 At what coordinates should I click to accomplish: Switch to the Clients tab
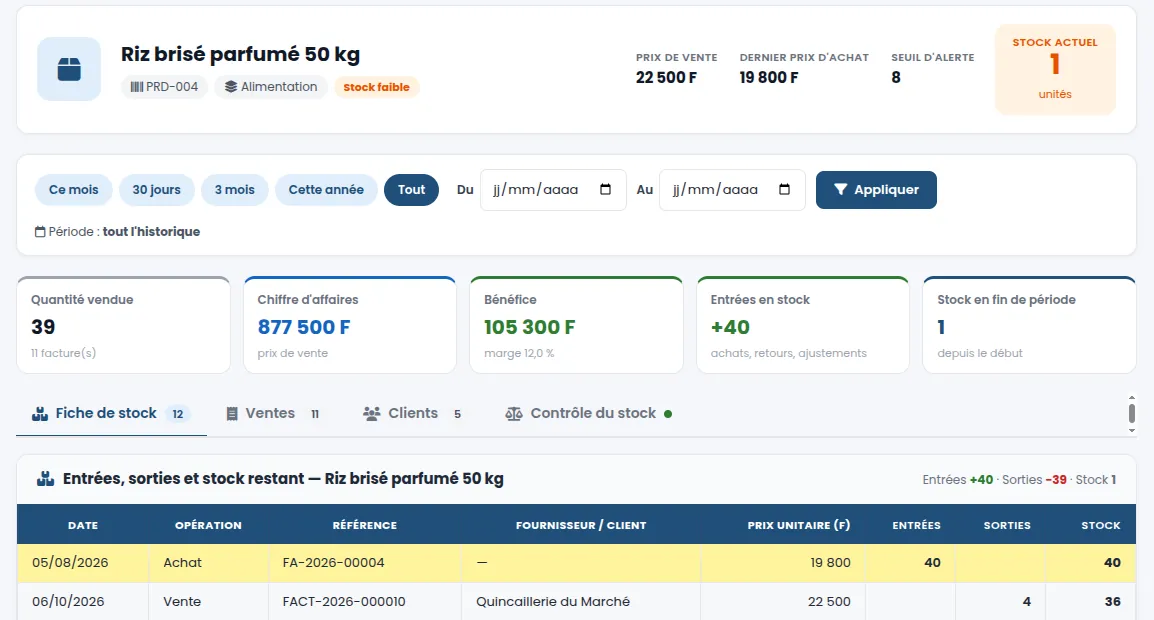[412, 414]
